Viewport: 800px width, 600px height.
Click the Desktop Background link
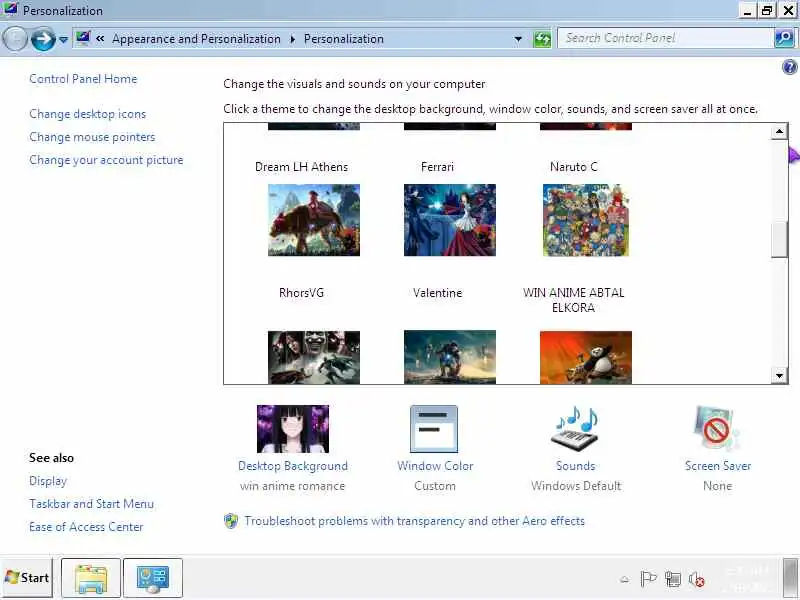click(x=293, y=466)
